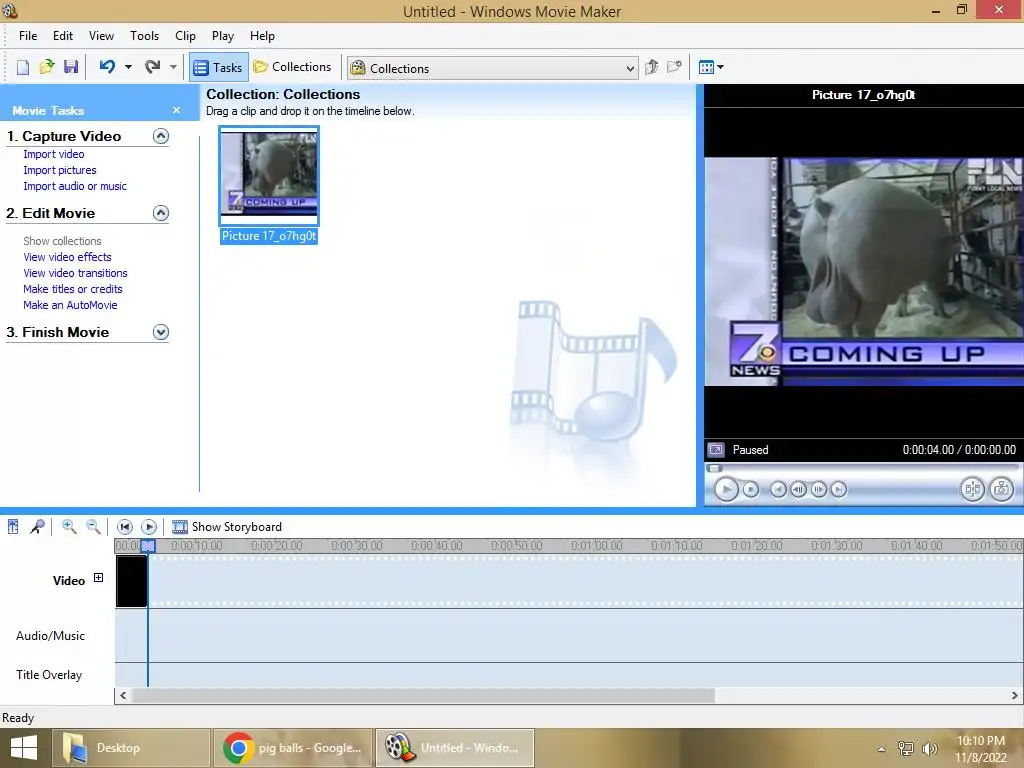The width and height of the screenshot is (1024, 768).
Task: Toggle the Tasks pane button
Action: click(x=219, y=67)
